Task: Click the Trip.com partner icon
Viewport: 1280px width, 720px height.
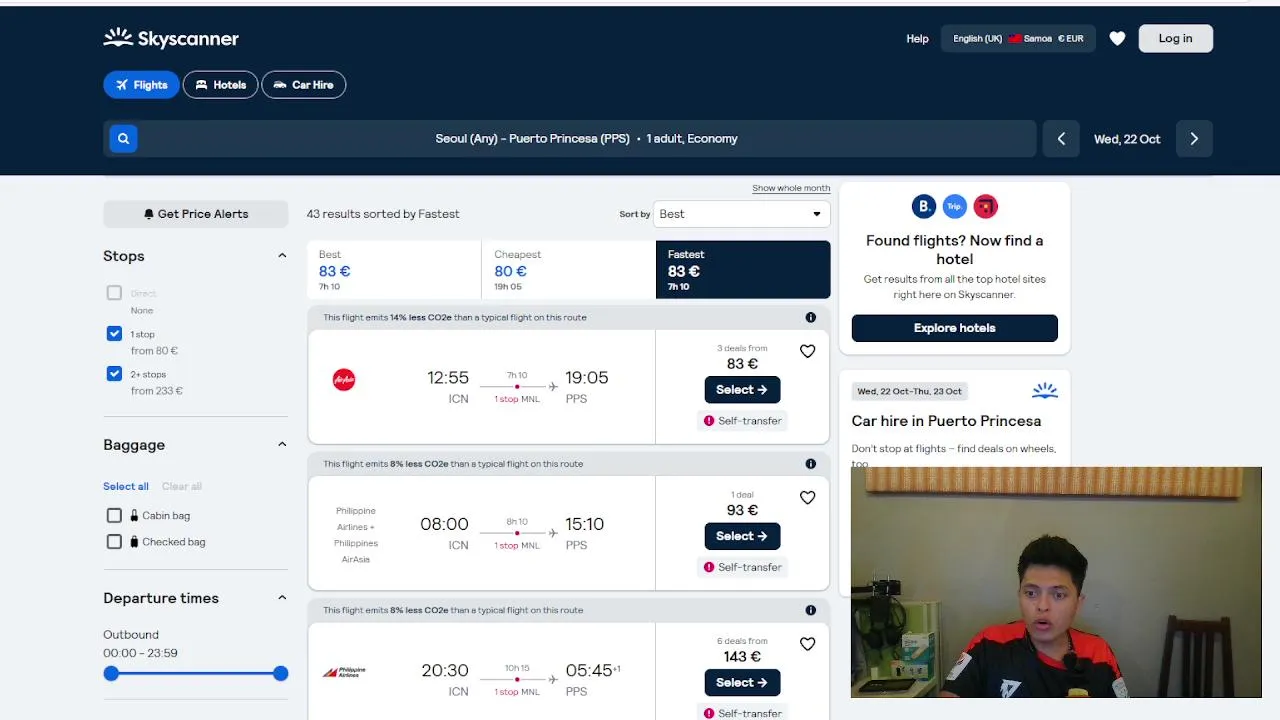Action: tap(955, 206)
